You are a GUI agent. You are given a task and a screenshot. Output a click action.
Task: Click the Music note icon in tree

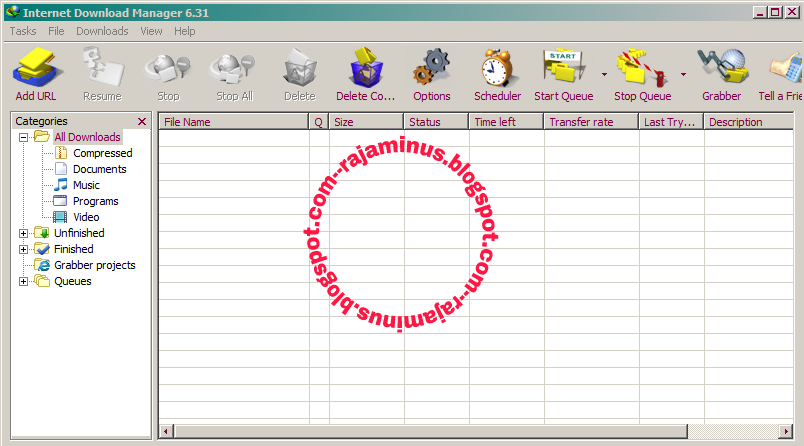tap(61, 185)
